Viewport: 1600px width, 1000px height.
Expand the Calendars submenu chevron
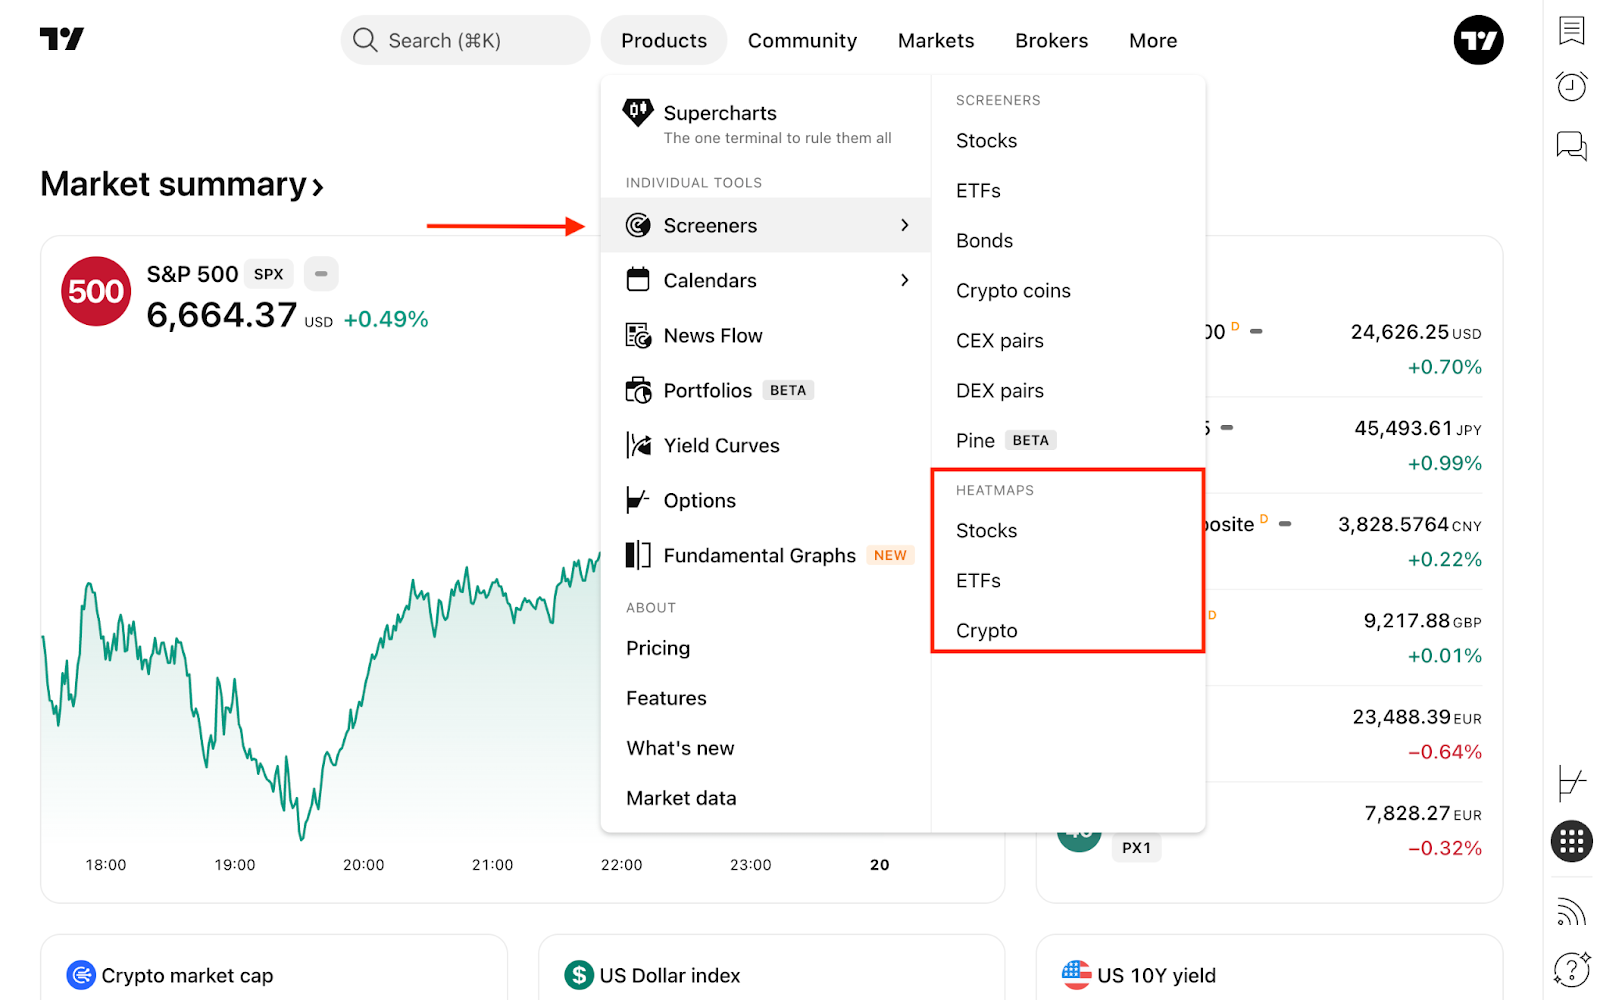point(905,280)
